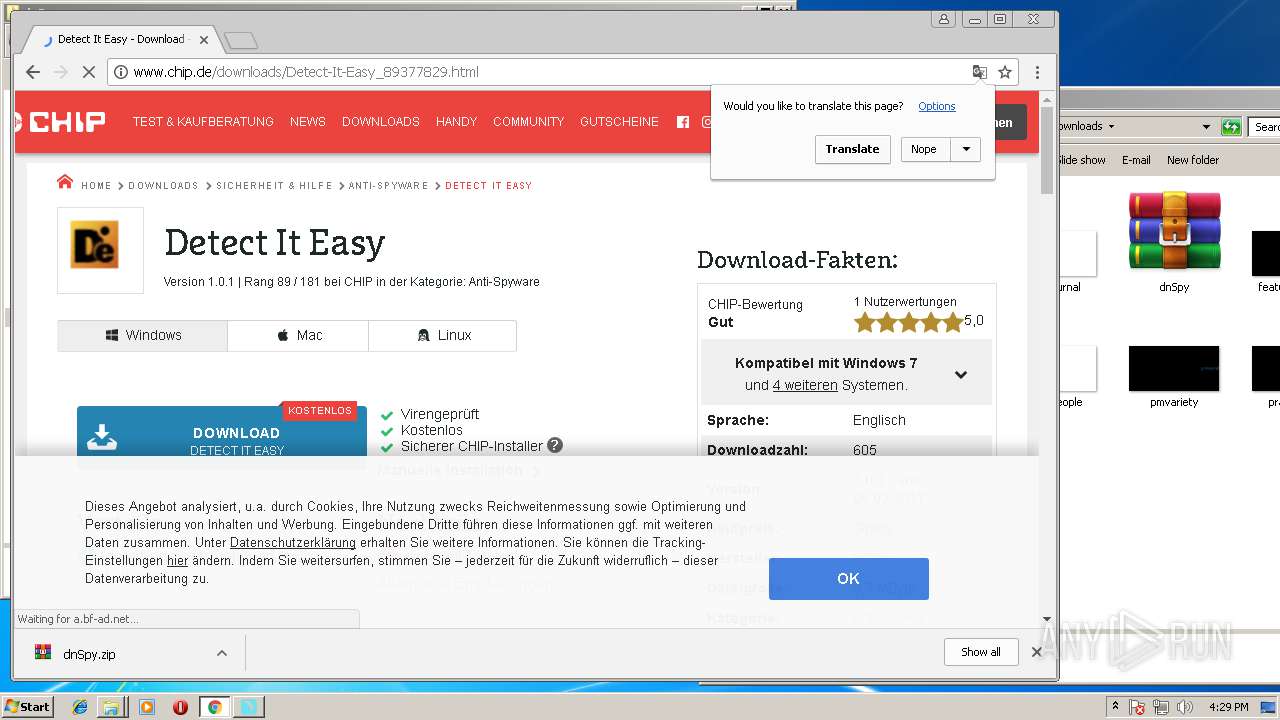This screenshot has width=1280, height=720.
Task: Click New folder in Explorer window
Action: (x=1193, y=160)
